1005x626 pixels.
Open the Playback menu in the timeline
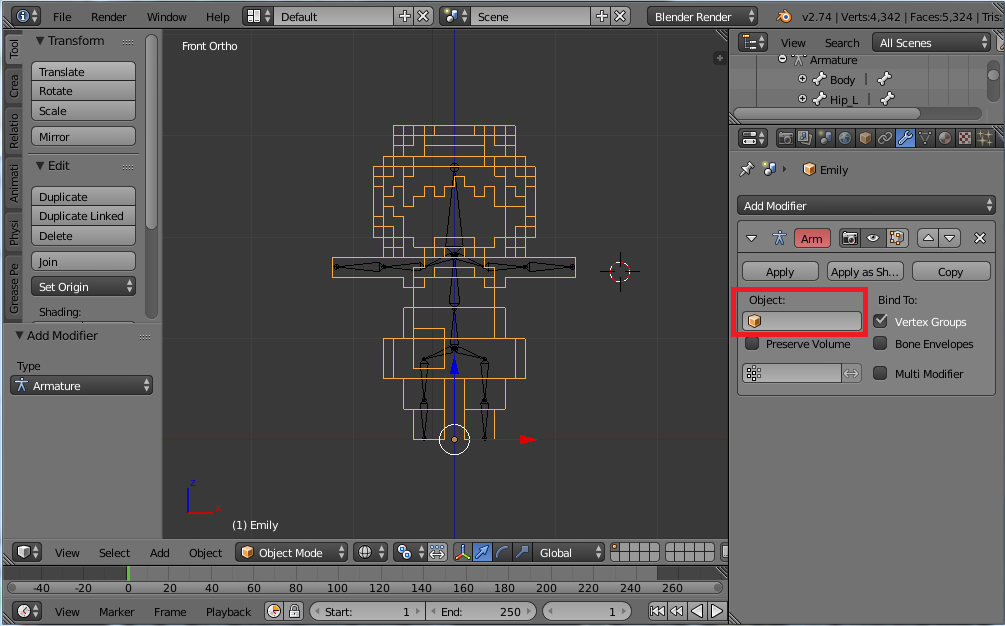pyautogui.click(x=228, y=612)
